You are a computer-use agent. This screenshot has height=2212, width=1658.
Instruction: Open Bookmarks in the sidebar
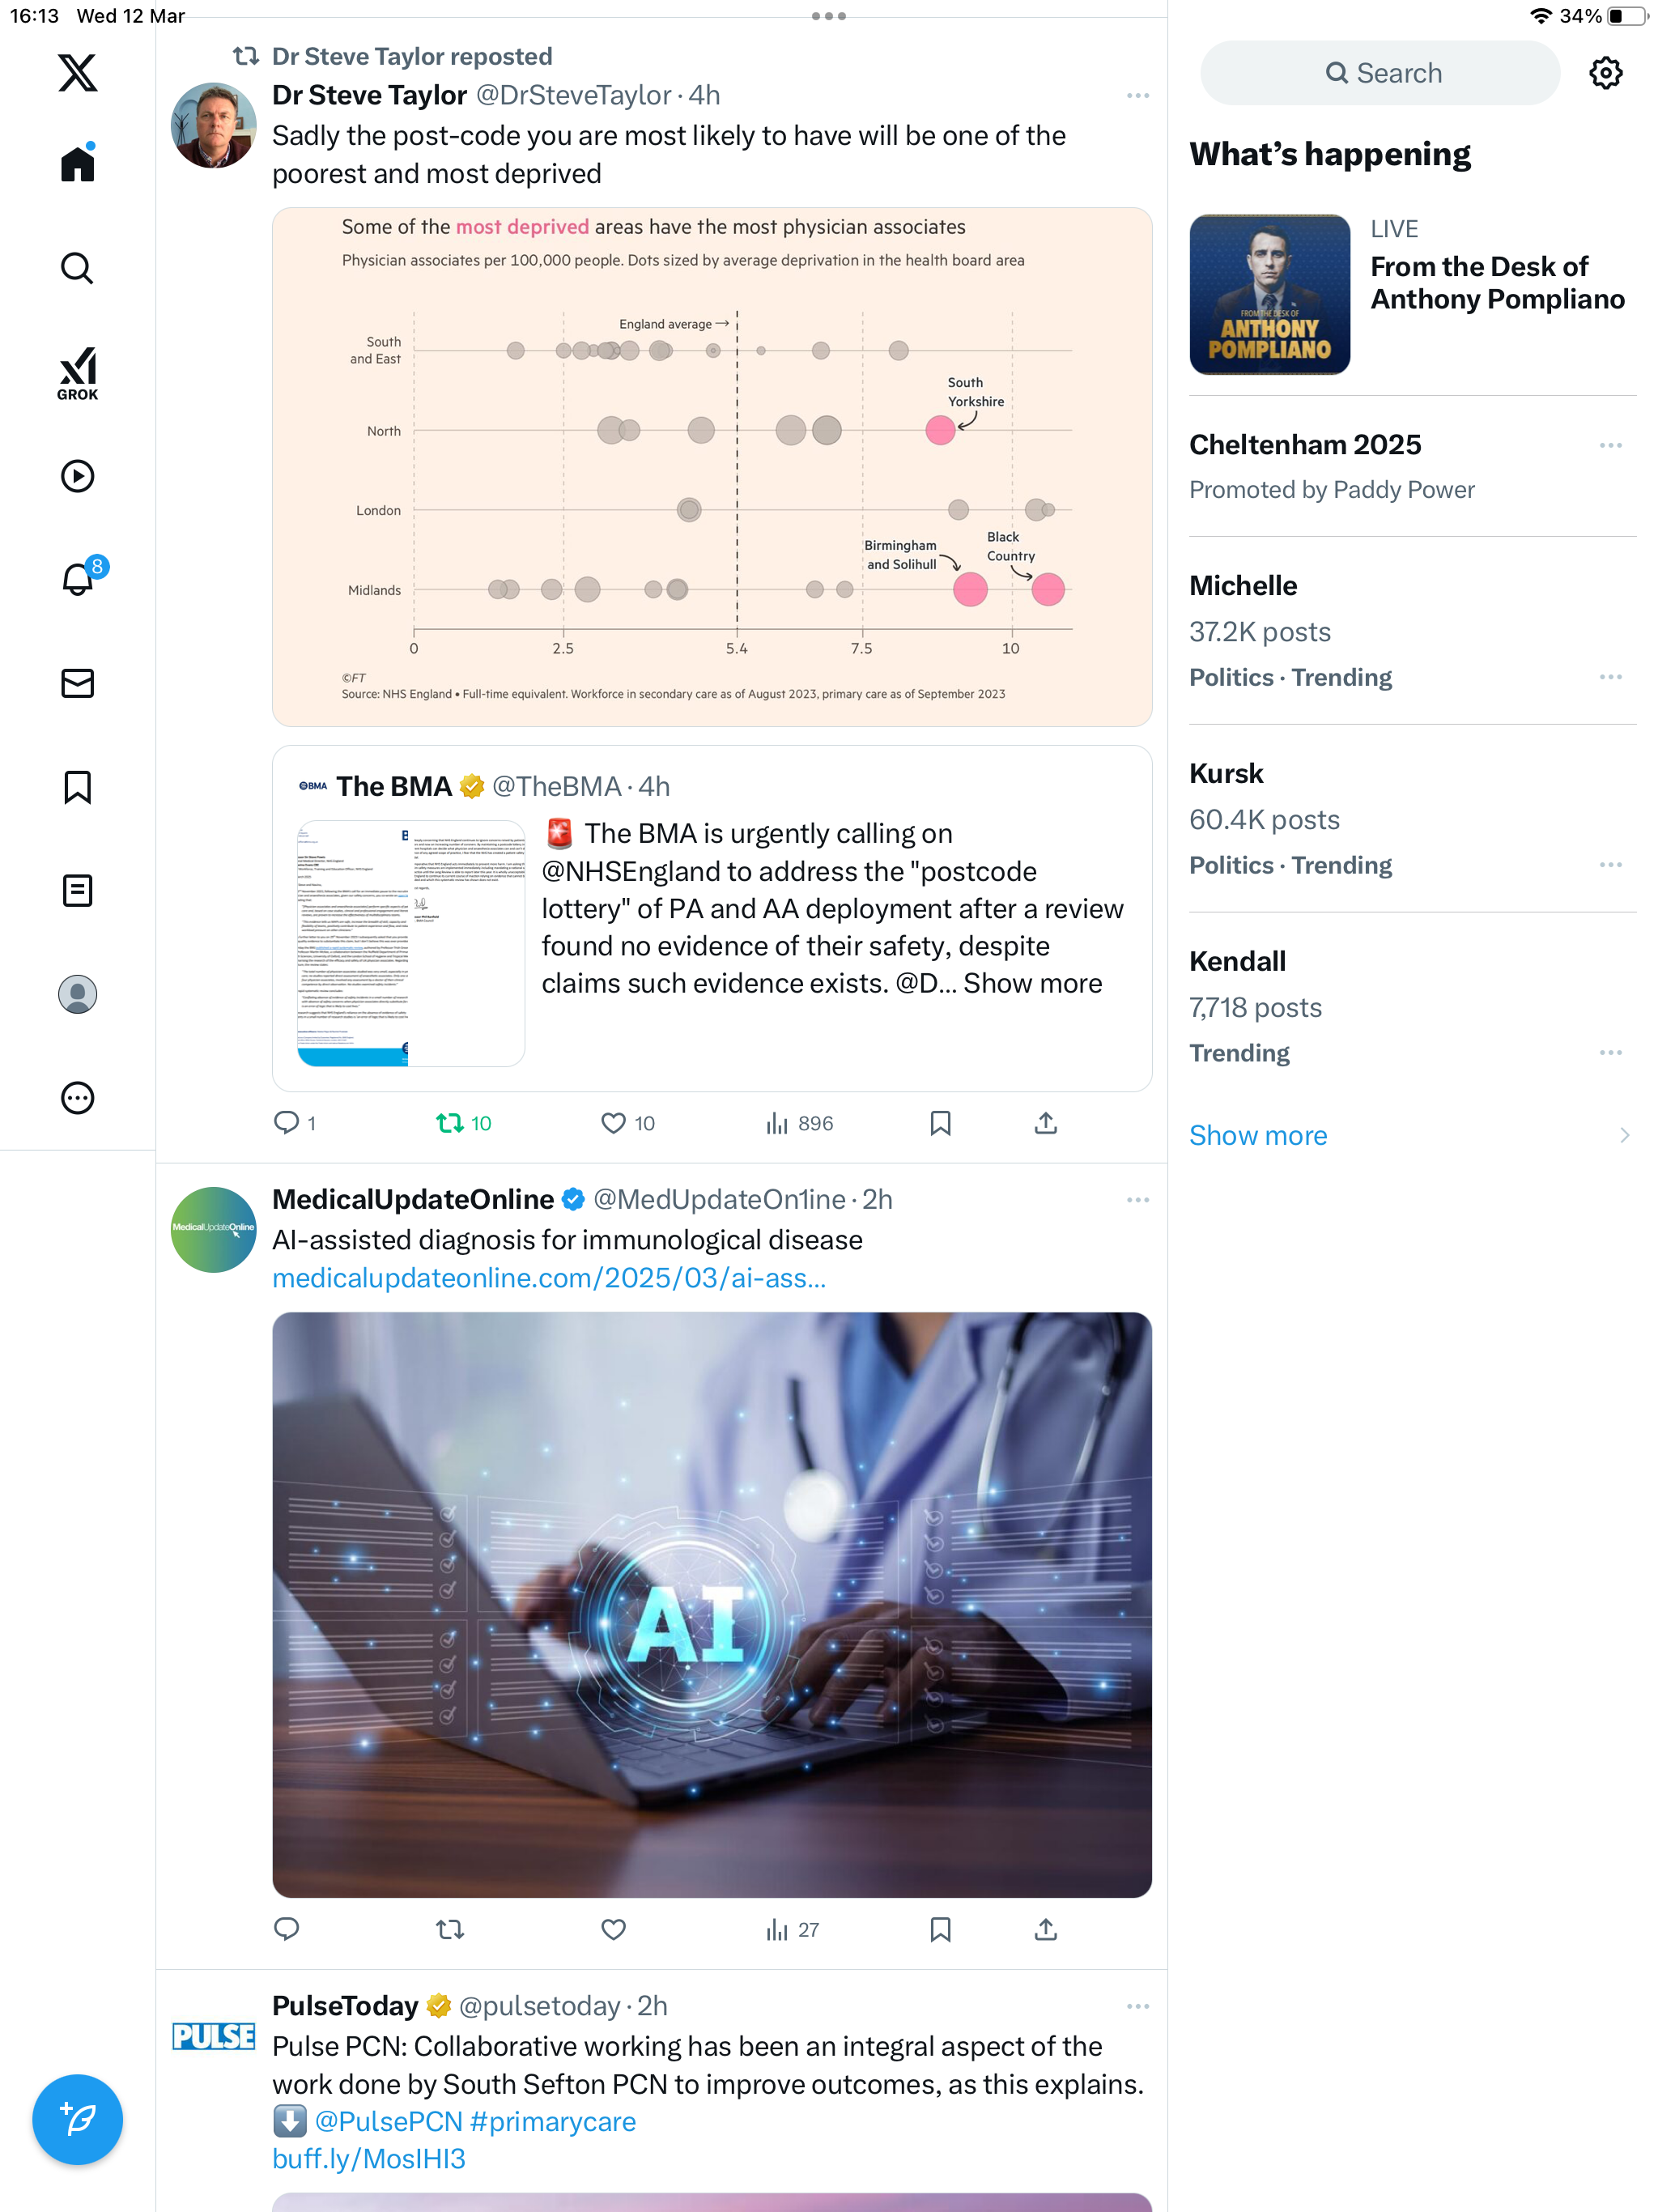[77, 787]
